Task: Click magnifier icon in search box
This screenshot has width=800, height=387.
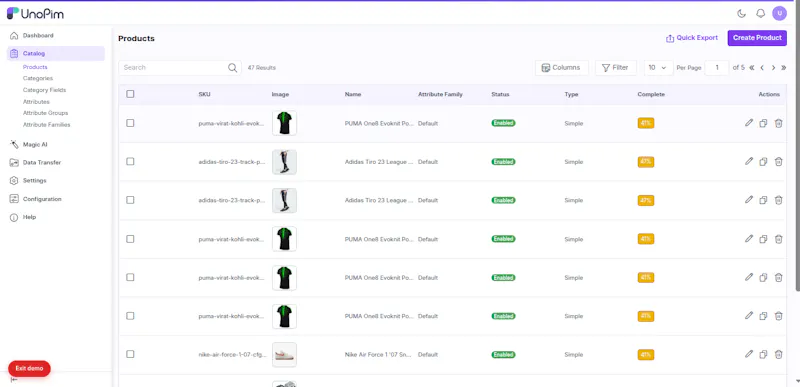Action: pyautogui.click(x=232, y=68)
